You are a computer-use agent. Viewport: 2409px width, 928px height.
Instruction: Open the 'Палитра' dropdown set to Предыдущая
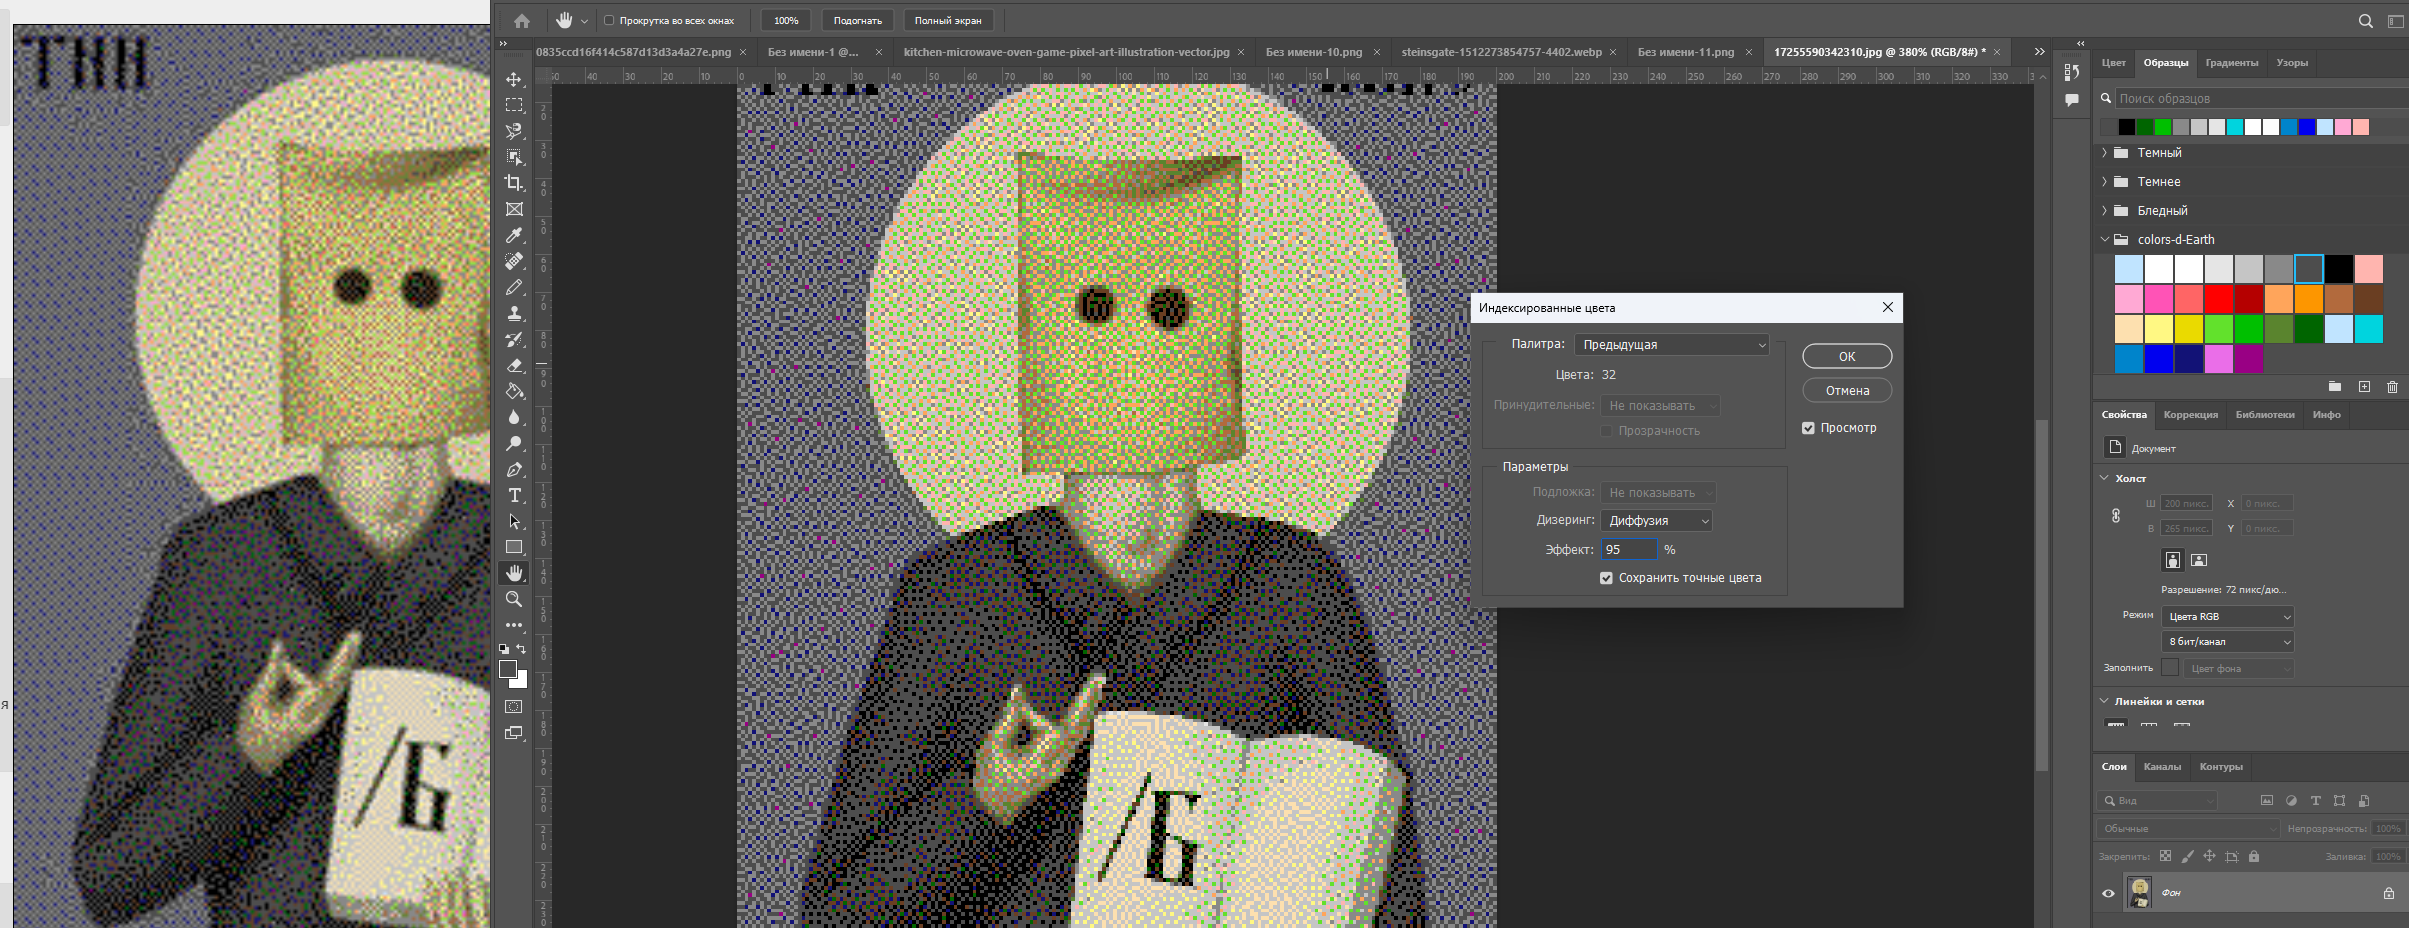click(1672, 344)
